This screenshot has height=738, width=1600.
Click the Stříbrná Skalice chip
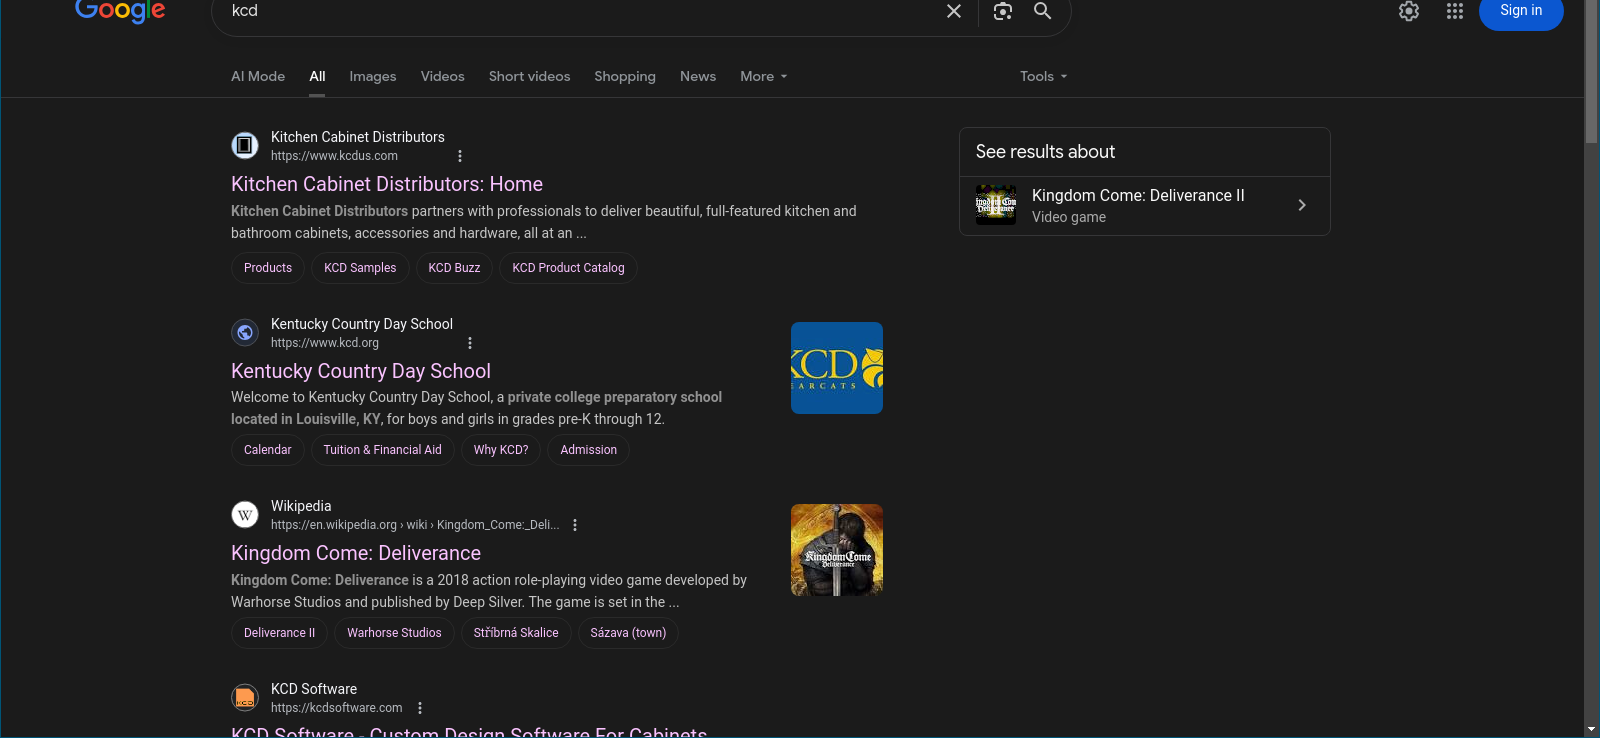(x=516, y=633)
